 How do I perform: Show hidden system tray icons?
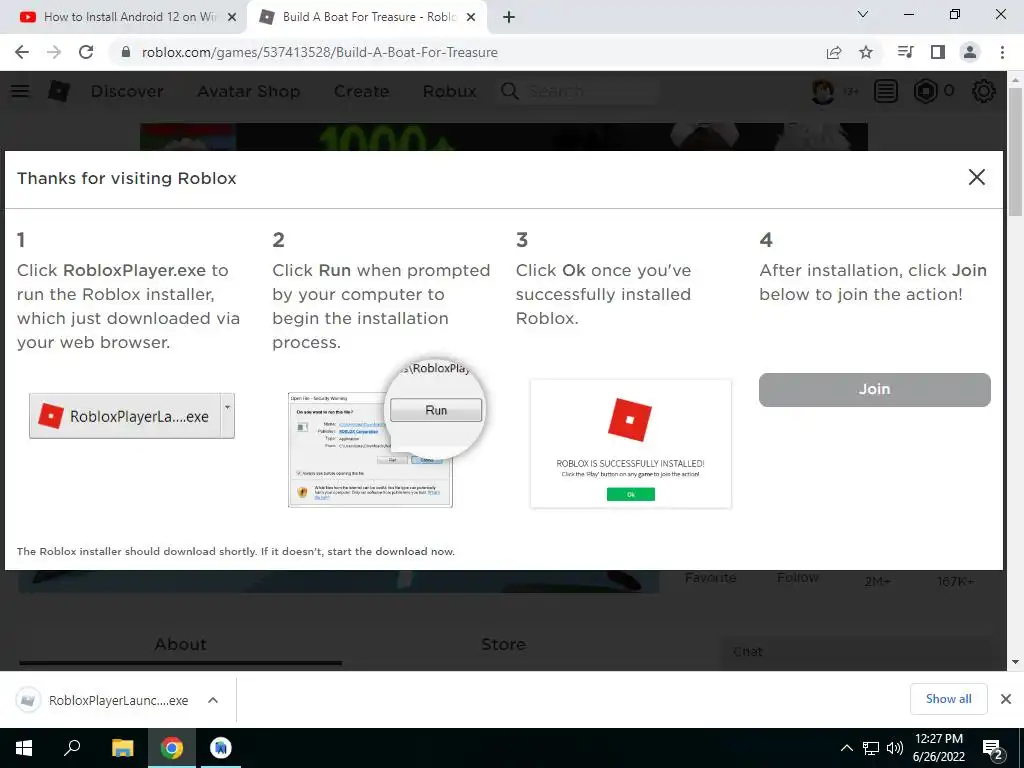(846, 748)
